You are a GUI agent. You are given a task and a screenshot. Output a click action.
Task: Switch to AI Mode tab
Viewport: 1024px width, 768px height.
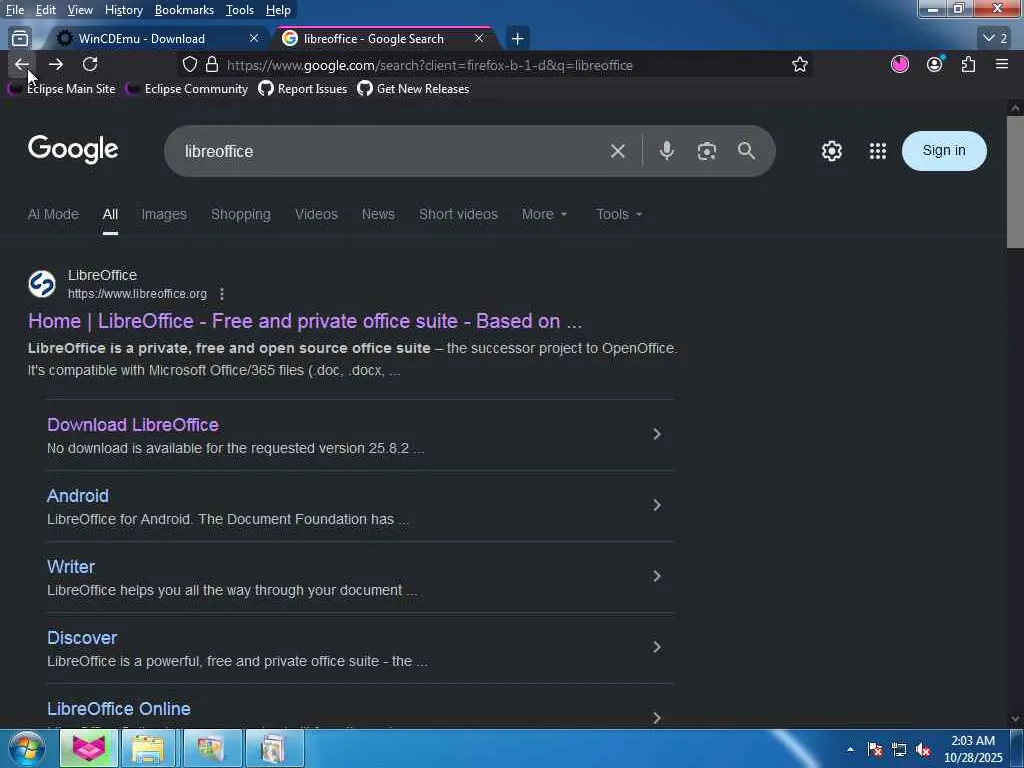click(x=53, y=214)
